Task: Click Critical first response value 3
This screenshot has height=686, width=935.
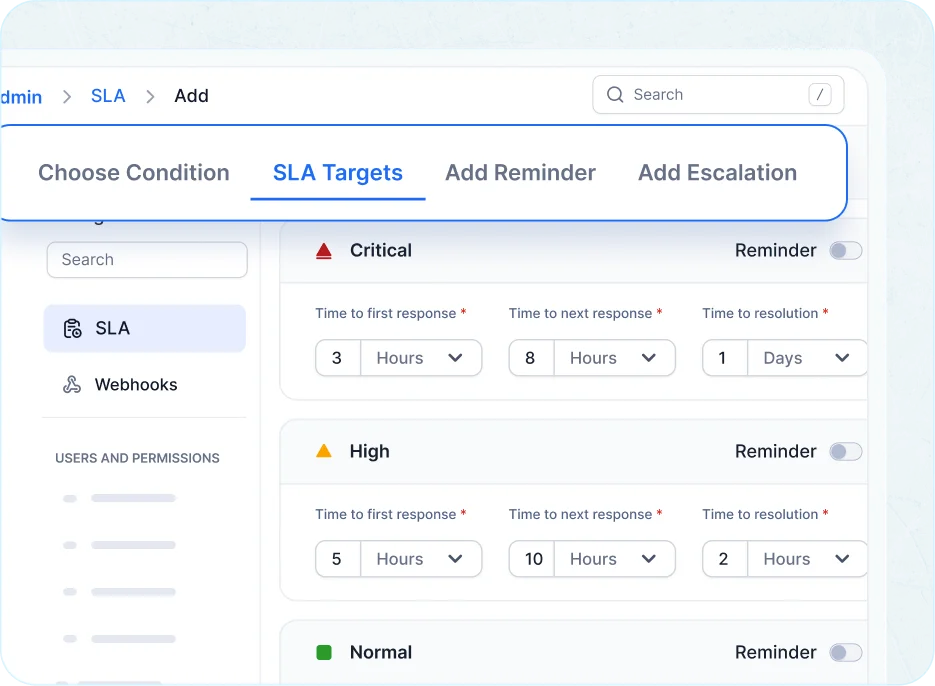Action: click(338, 358)
